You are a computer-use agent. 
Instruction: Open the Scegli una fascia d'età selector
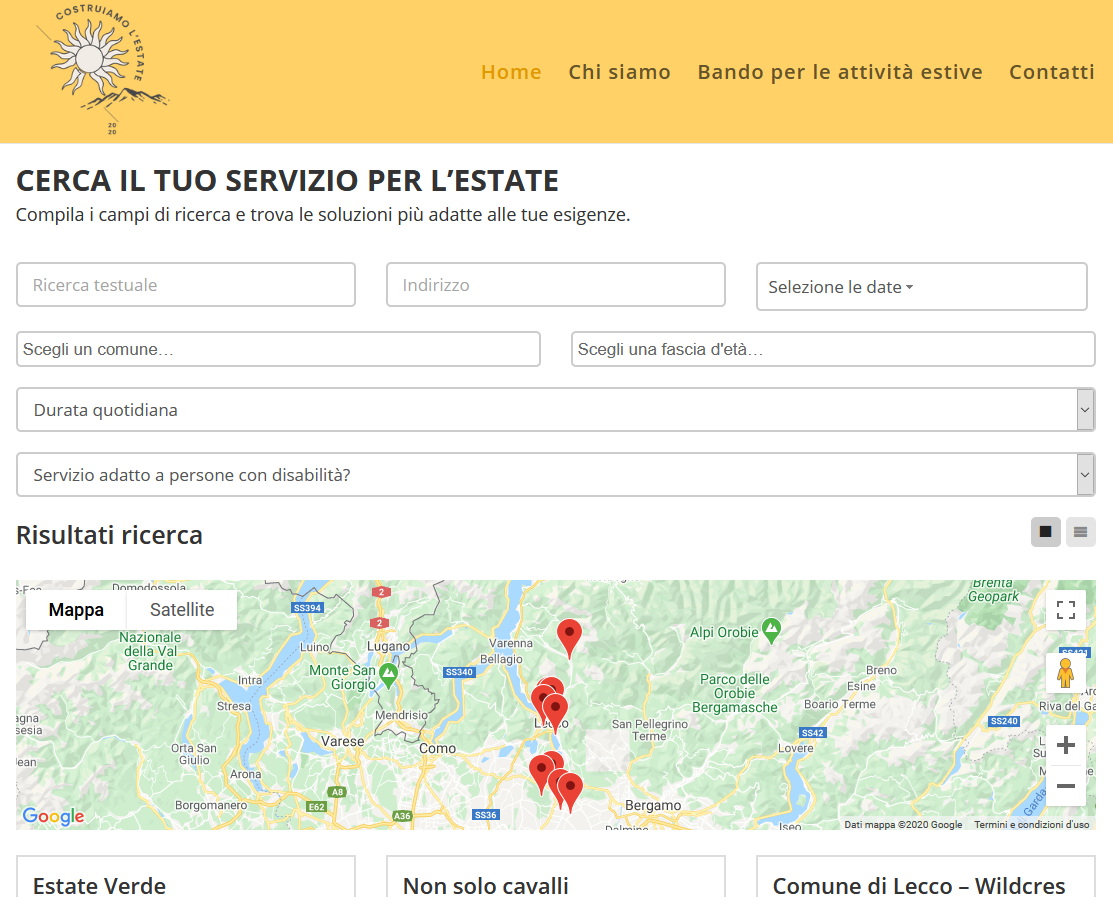point(833,349)
